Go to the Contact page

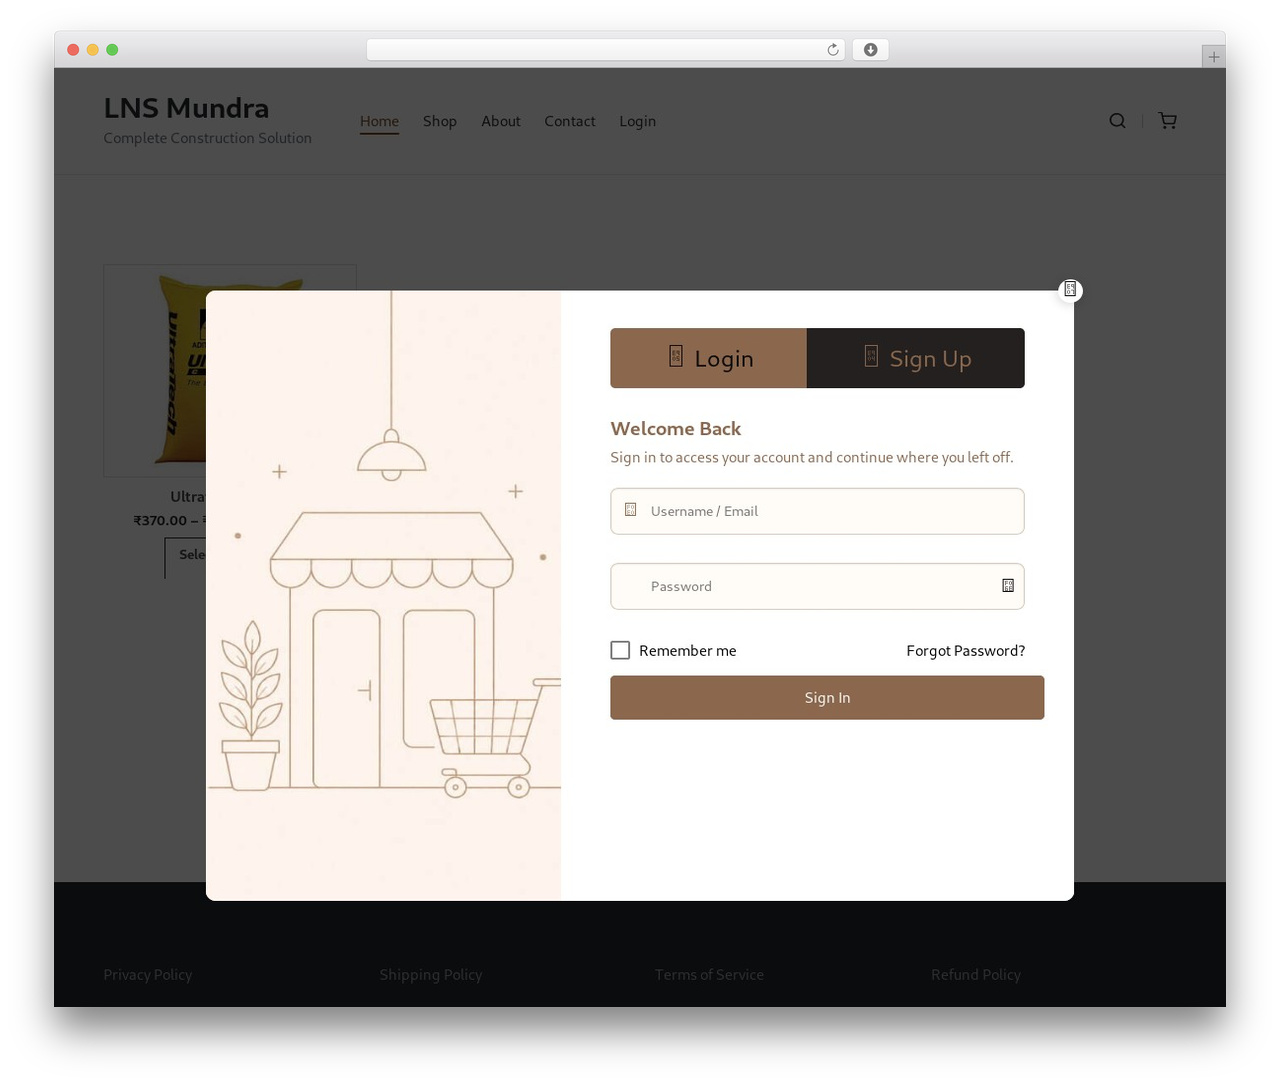[570, 121]
